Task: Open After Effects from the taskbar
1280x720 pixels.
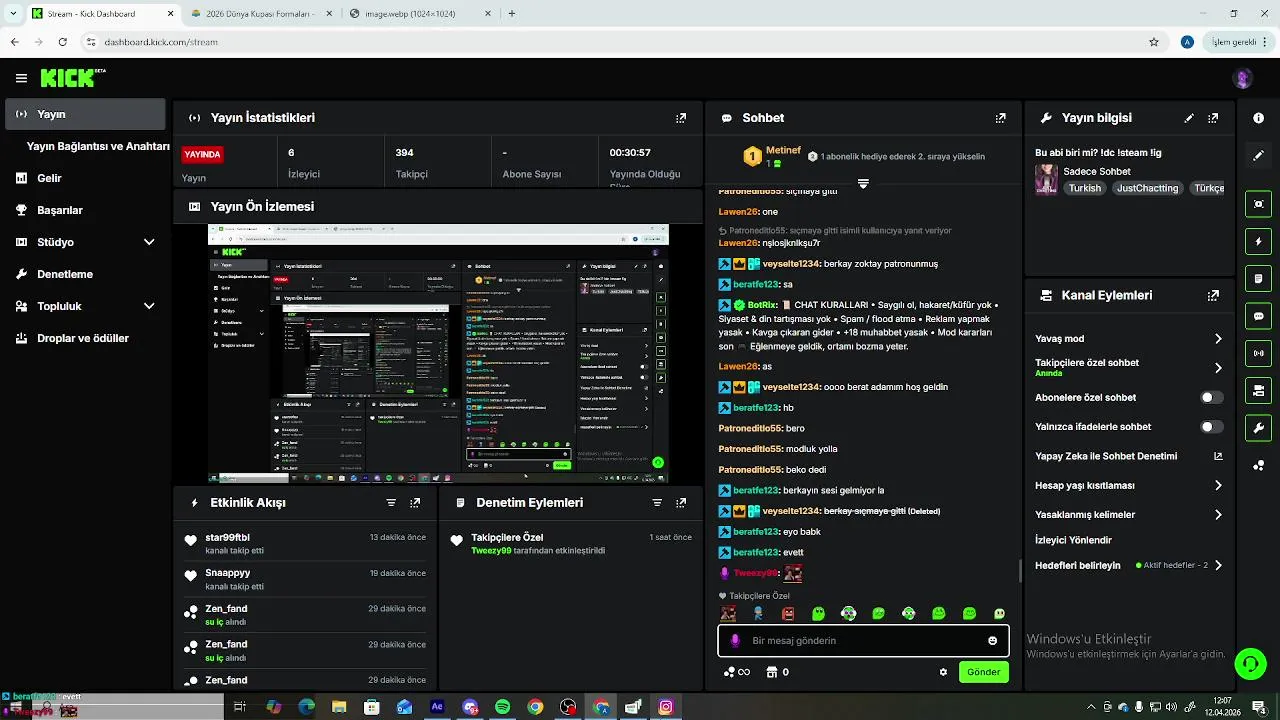Action: pos(437,707)
